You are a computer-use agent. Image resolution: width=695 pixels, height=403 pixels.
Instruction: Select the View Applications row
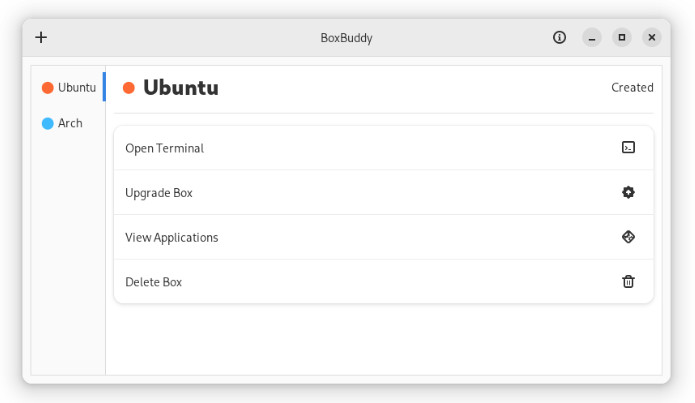[383, 237]
